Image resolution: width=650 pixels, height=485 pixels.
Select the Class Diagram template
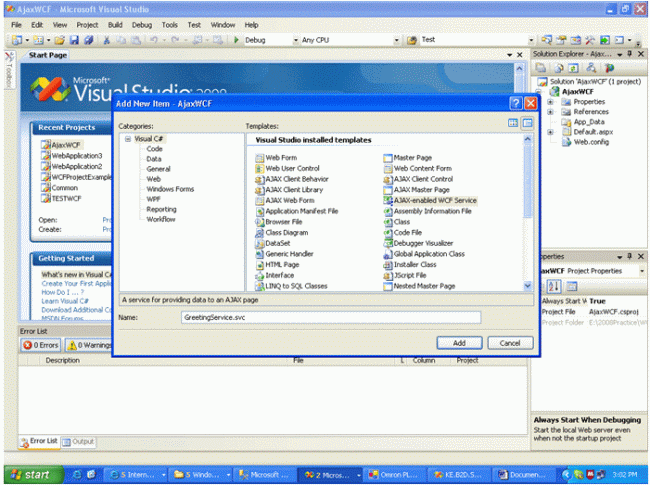click(282, 233)
